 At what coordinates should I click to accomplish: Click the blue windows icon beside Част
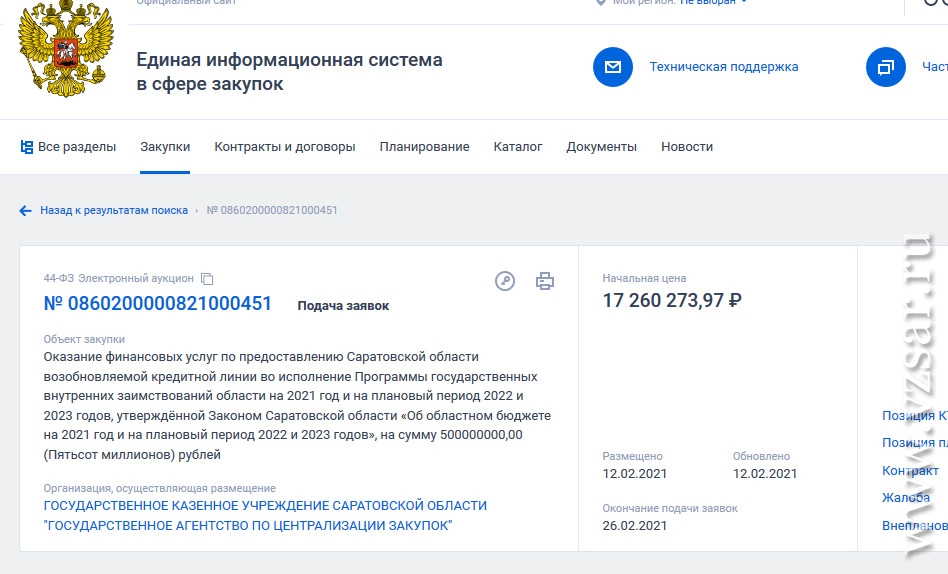tap(886, 67)
